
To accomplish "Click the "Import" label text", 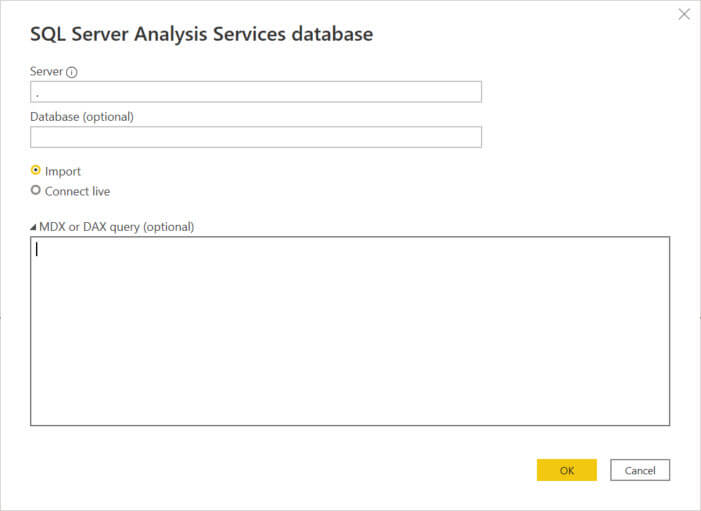I will 63,171.
